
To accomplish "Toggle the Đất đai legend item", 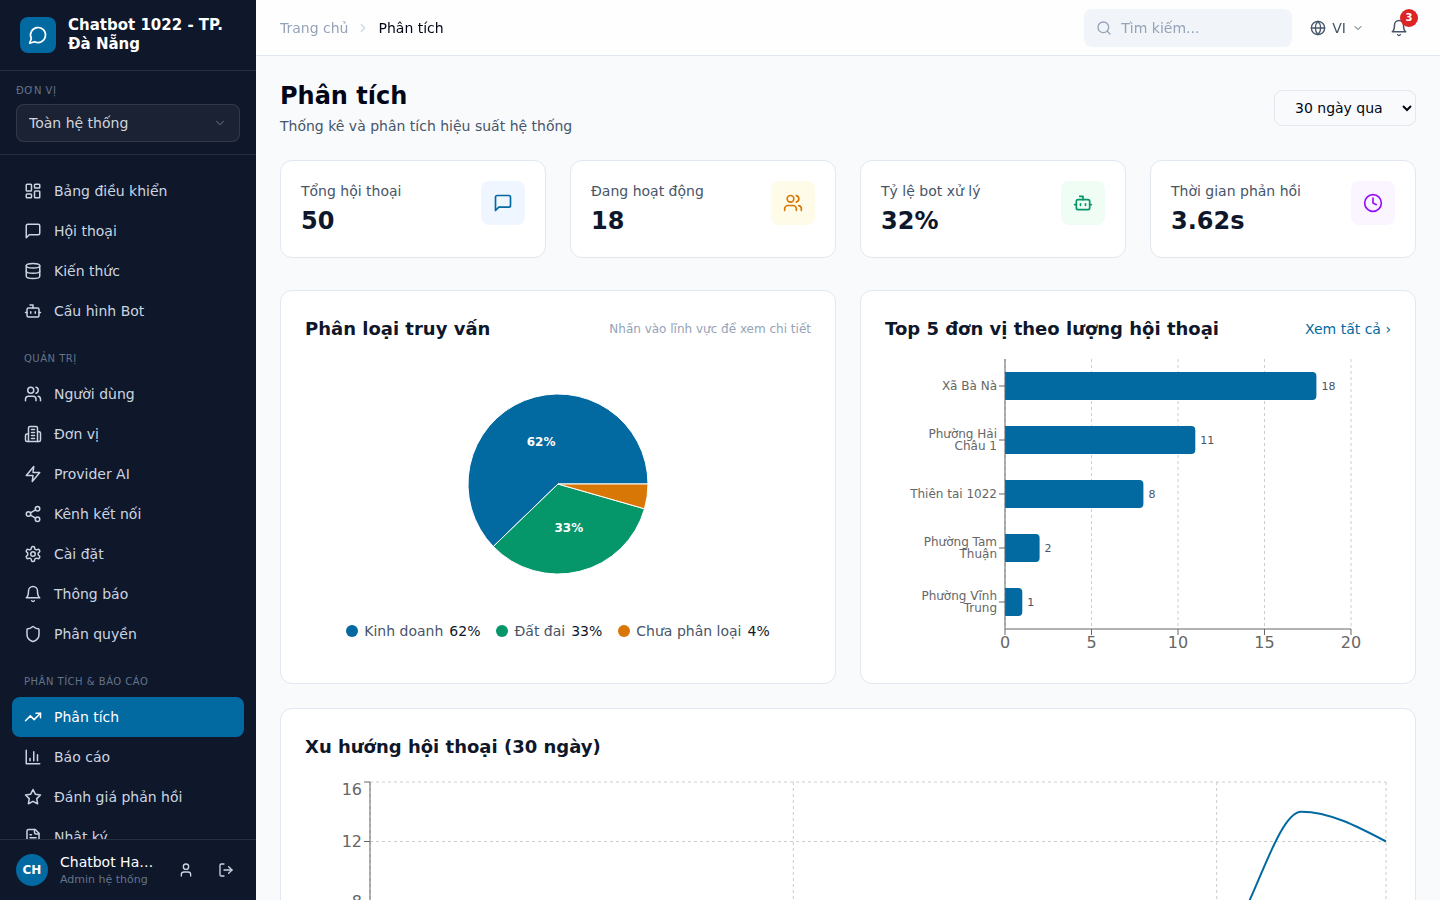I will [549, 631].
